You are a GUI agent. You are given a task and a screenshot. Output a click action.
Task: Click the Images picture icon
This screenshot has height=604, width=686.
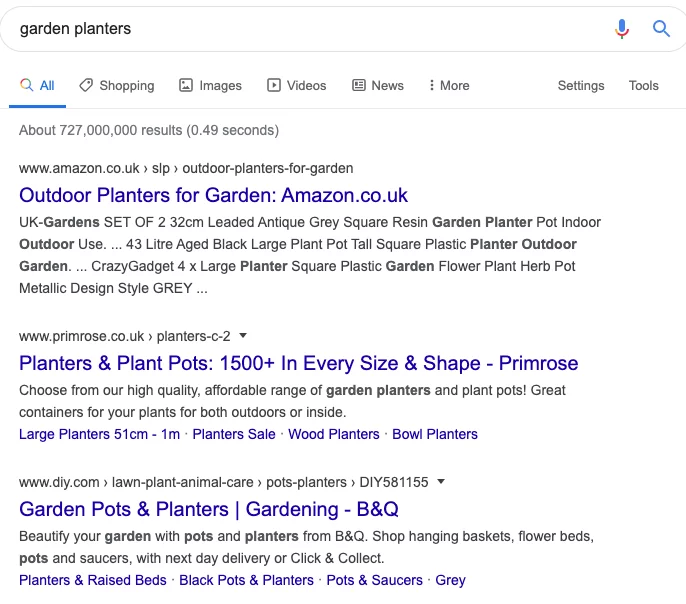point(186,85)
